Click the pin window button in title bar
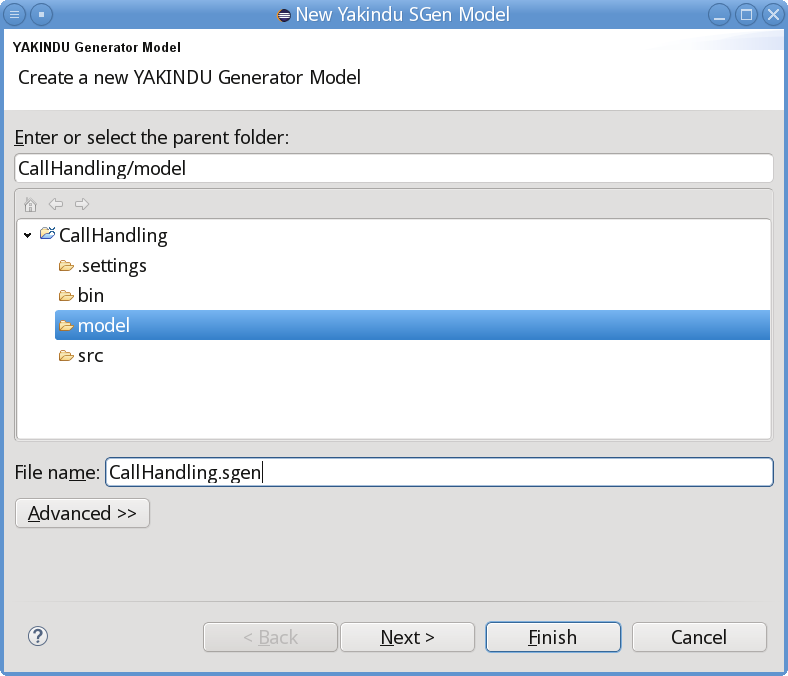This screenshot has height=676, width=788. coord(41,15)
